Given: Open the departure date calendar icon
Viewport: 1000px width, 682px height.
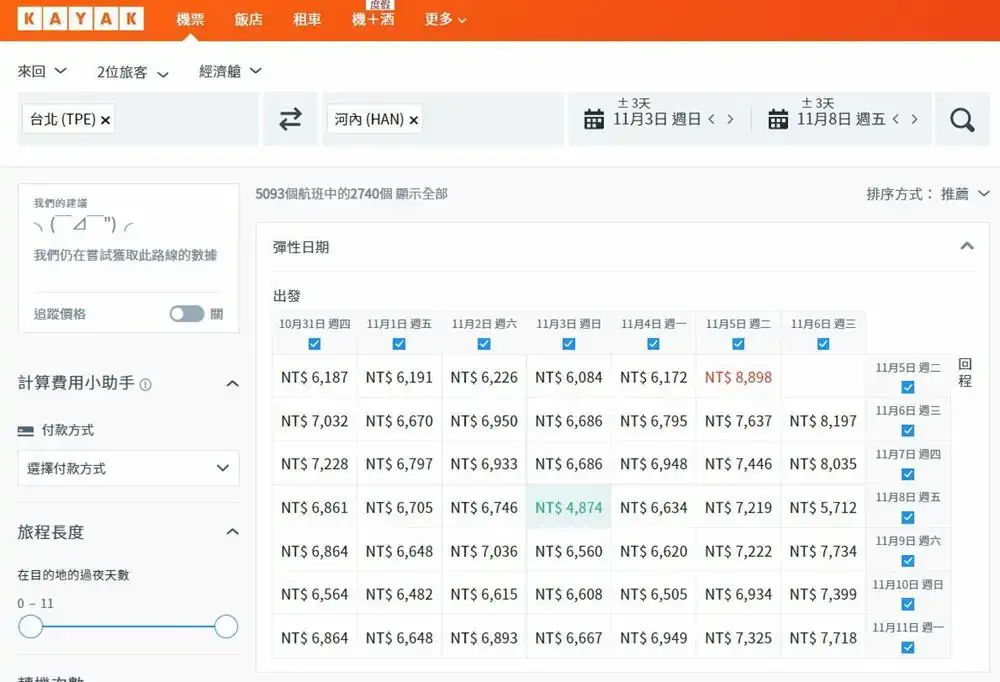Looking at the screenshot, I should (x=594, y=120).
